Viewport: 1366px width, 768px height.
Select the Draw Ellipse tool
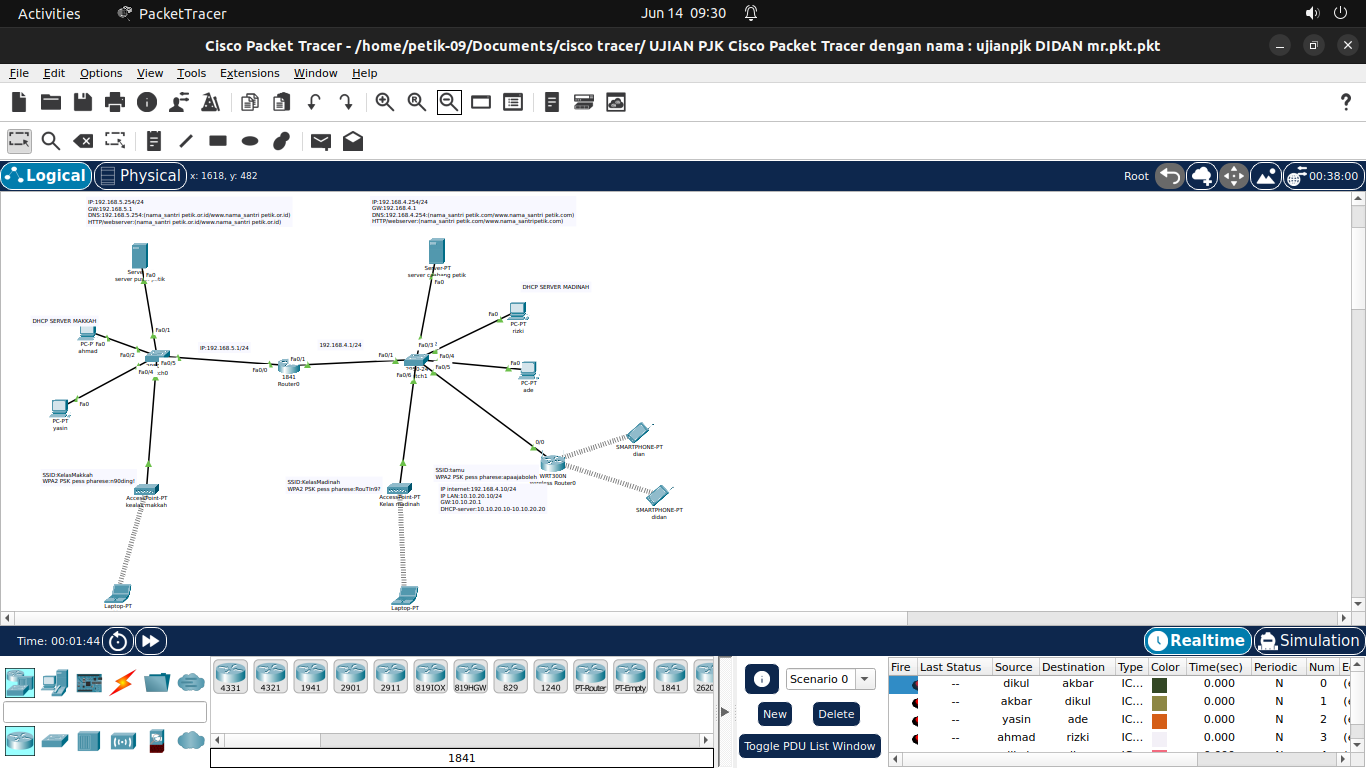click(x=250, y=141)
